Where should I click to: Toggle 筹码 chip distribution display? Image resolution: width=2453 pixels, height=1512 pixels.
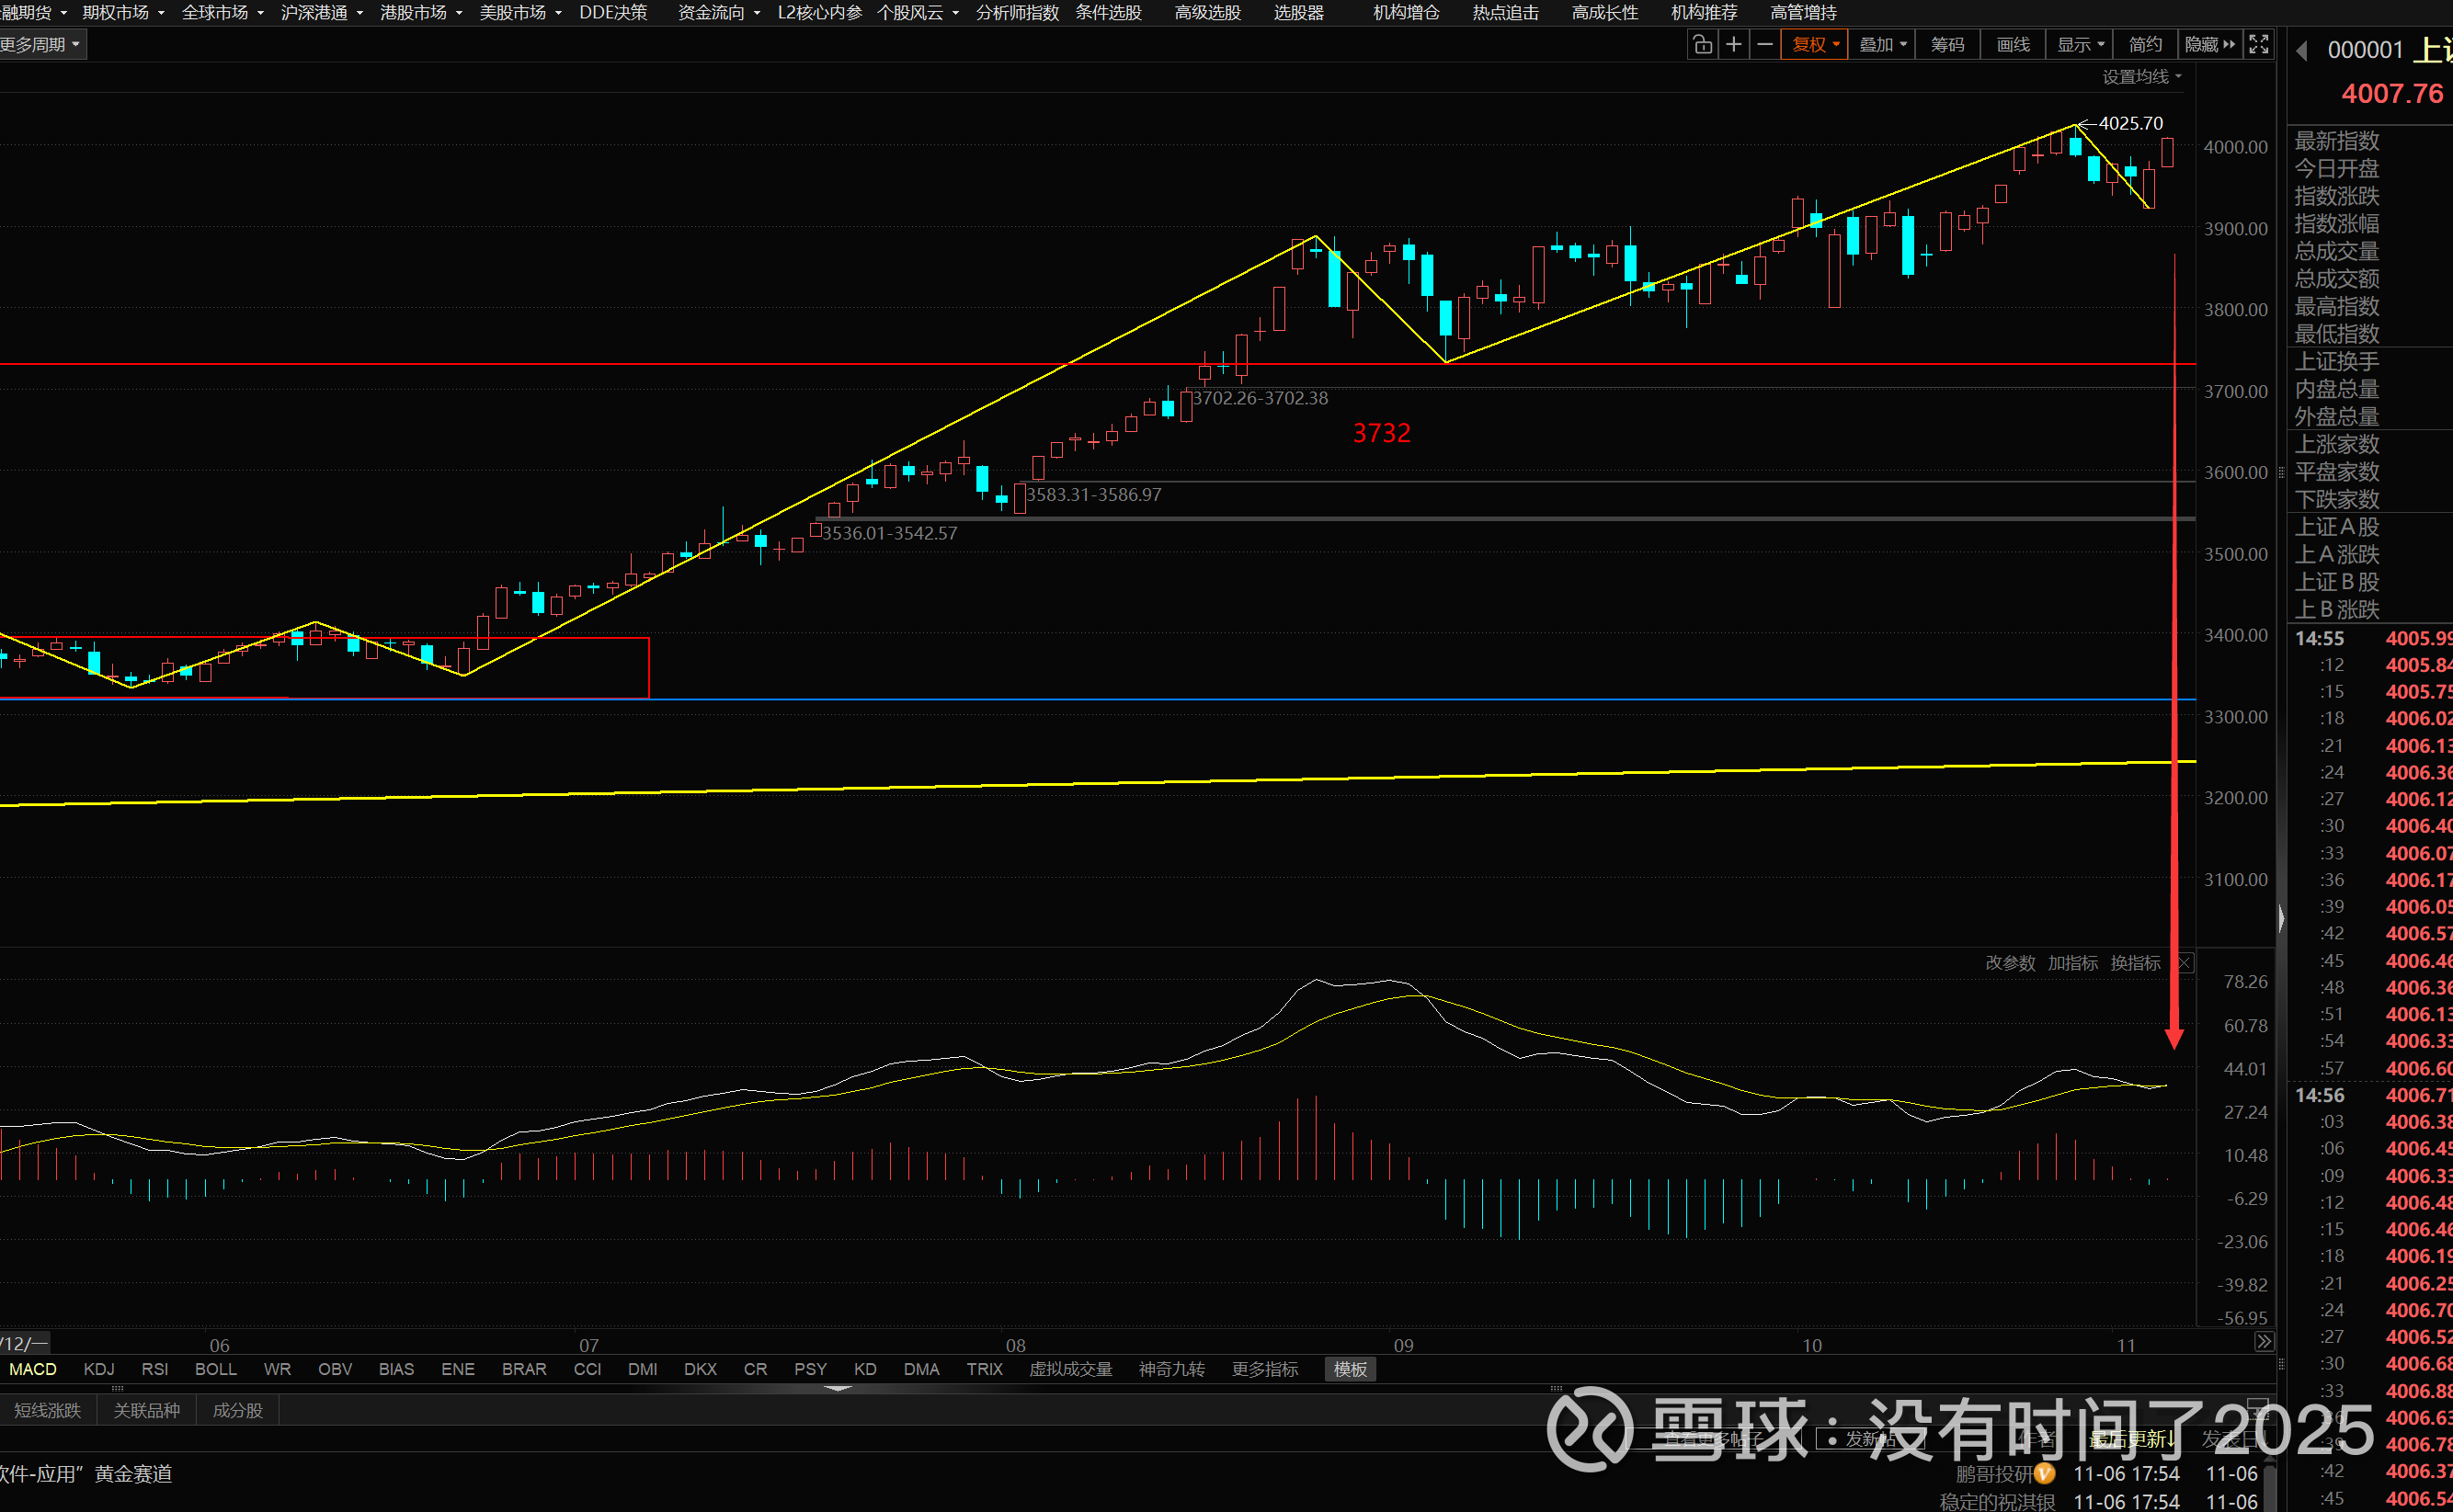(x=1947, y=45)
